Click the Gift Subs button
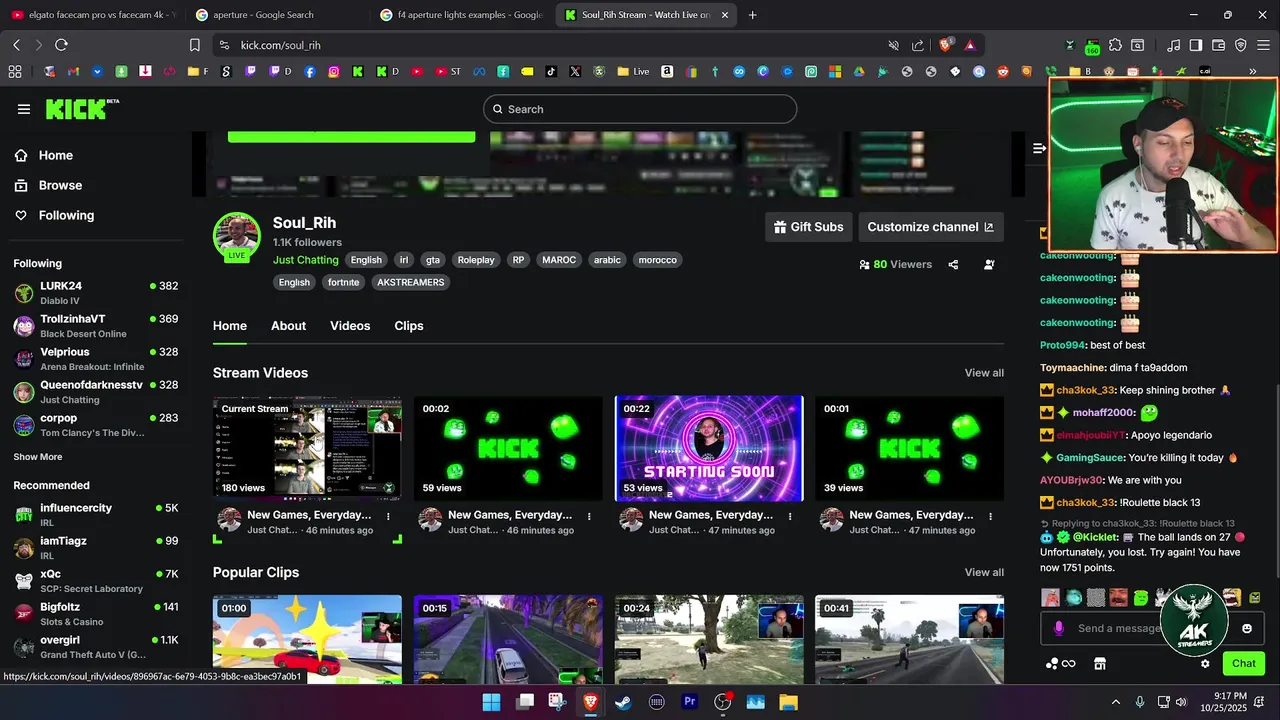This screenshot has height=720, width=1280. coord(808,227)
